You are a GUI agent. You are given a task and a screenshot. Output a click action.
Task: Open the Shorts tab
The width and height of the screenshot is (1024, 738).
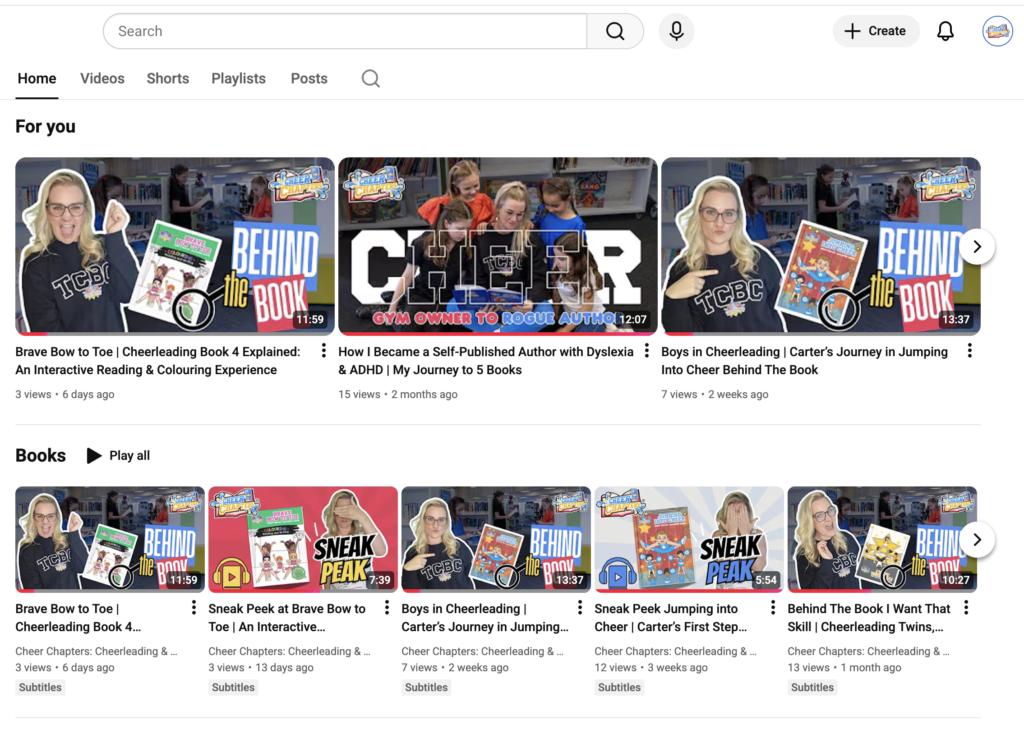click(x=167, y=79)
